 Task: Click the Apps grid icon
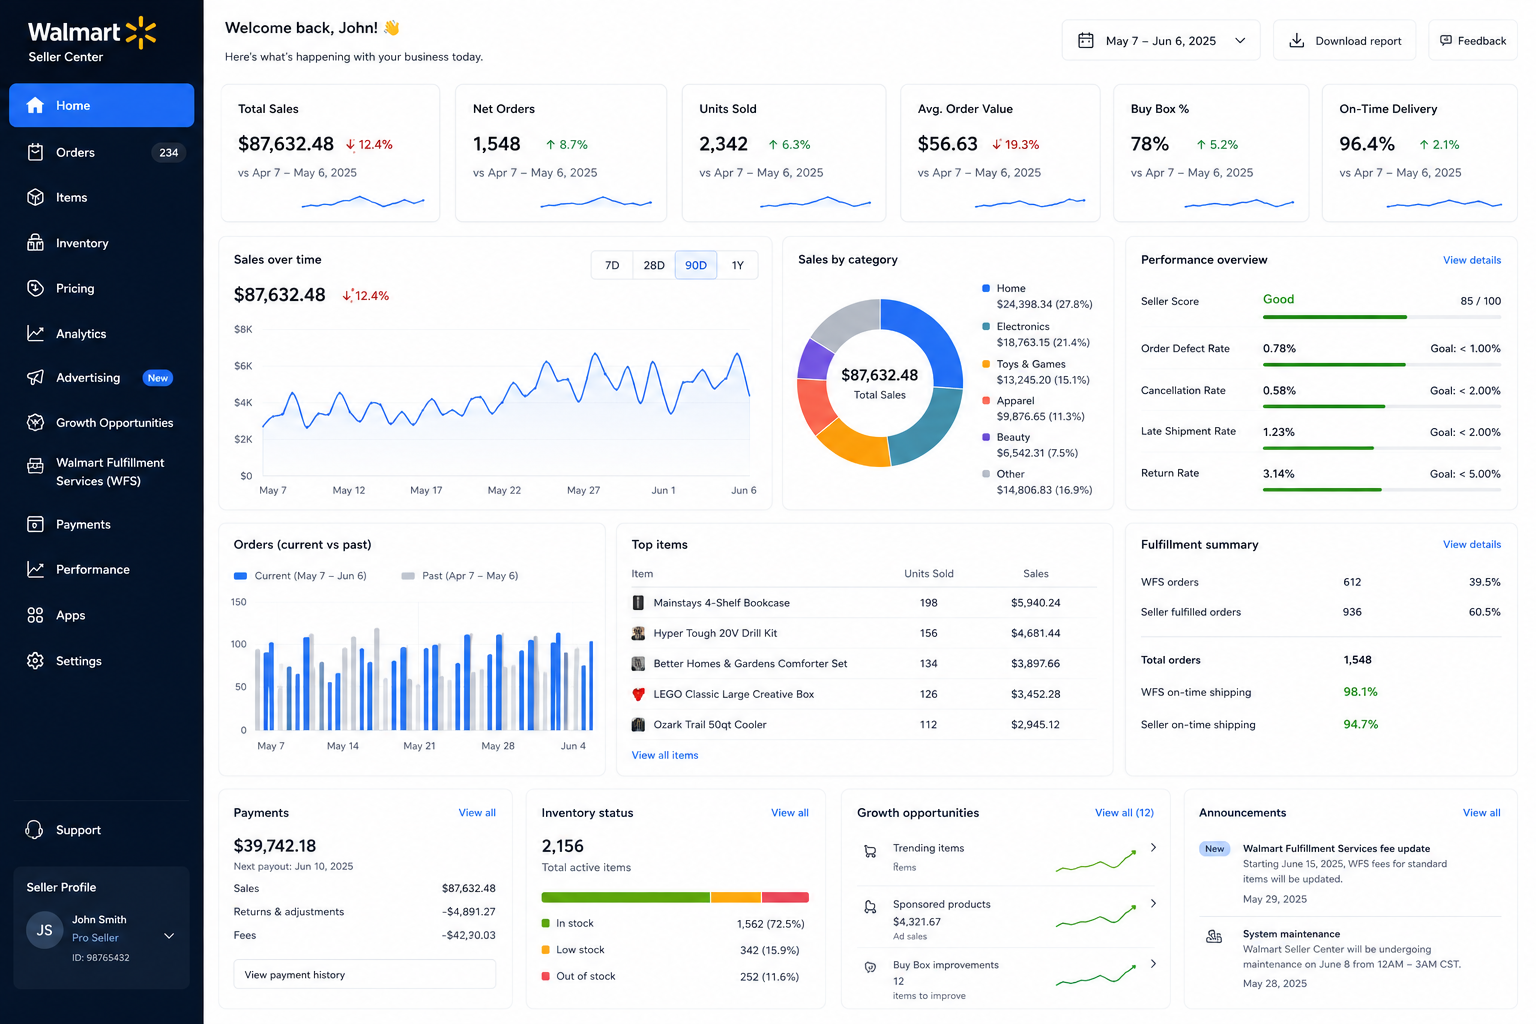click(35, 615)
